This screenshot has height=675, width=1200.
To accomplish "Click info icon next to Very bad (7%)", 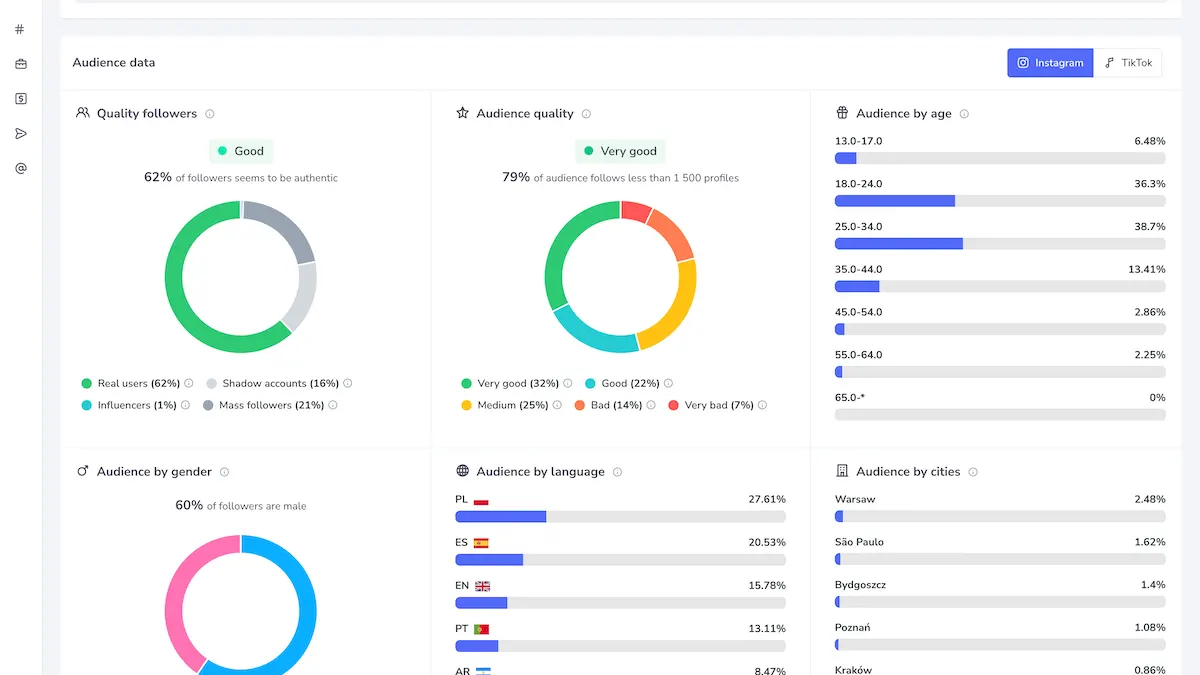I will point(763,405).
